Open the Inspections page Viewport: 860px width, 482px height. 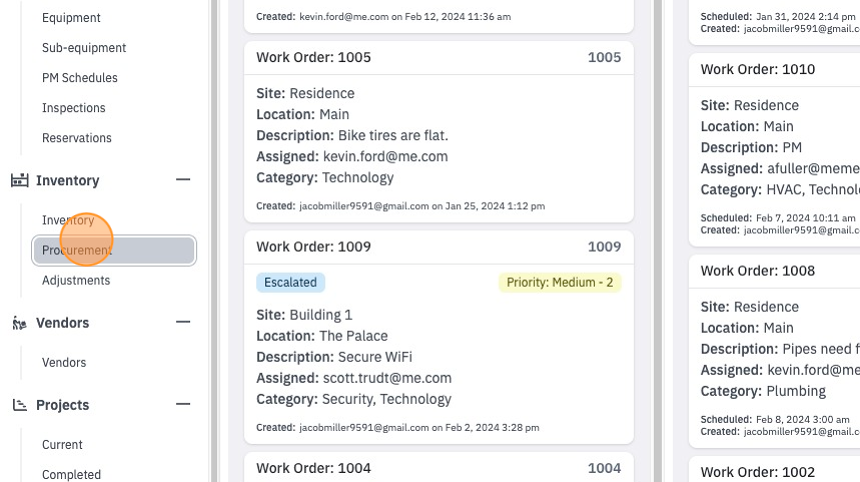pos(74,108)
